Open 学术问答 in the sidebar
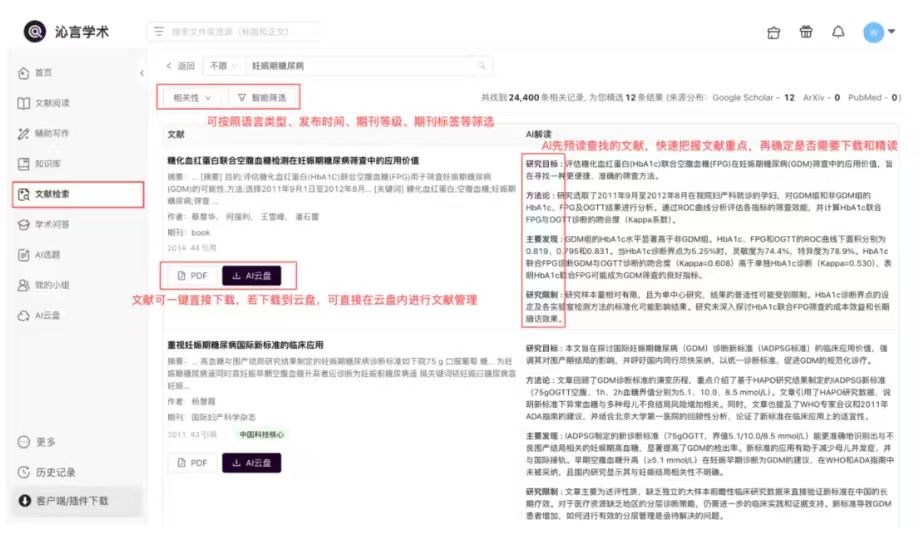920x540 pixels. [x=44, y=225]
